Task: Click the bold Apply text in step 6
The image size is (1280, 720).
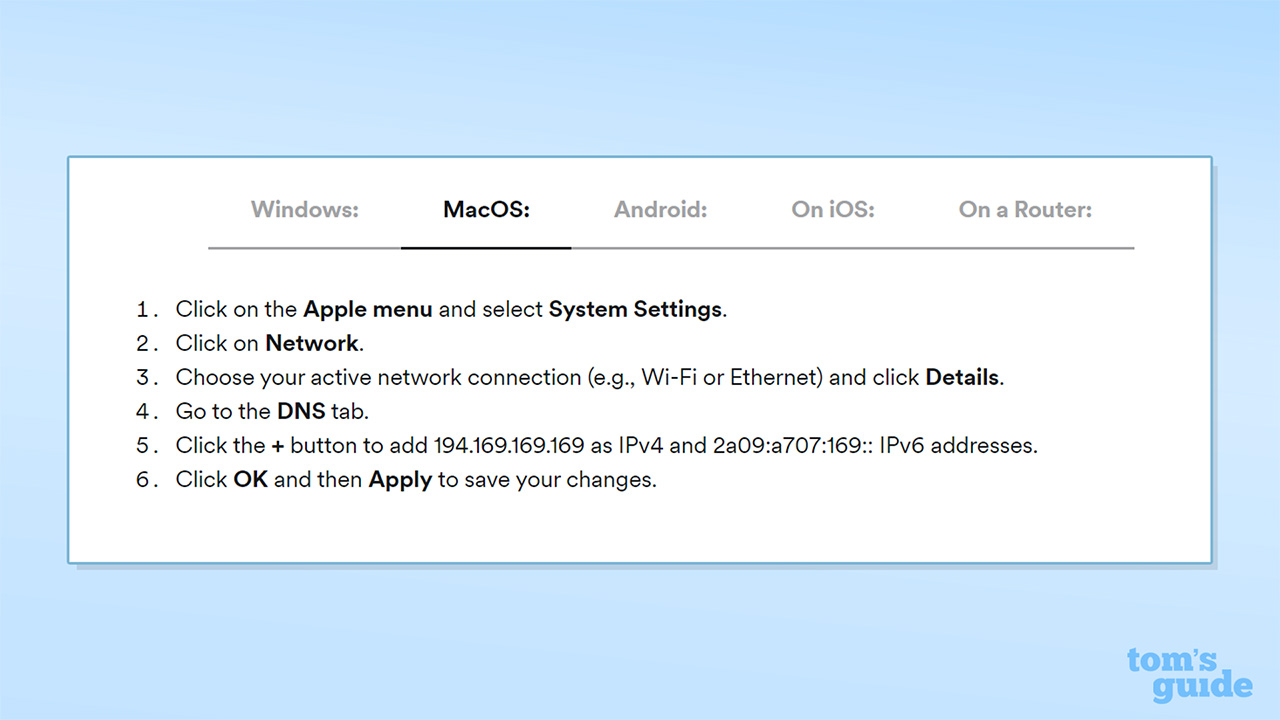Action: click(x=400, y=479)
